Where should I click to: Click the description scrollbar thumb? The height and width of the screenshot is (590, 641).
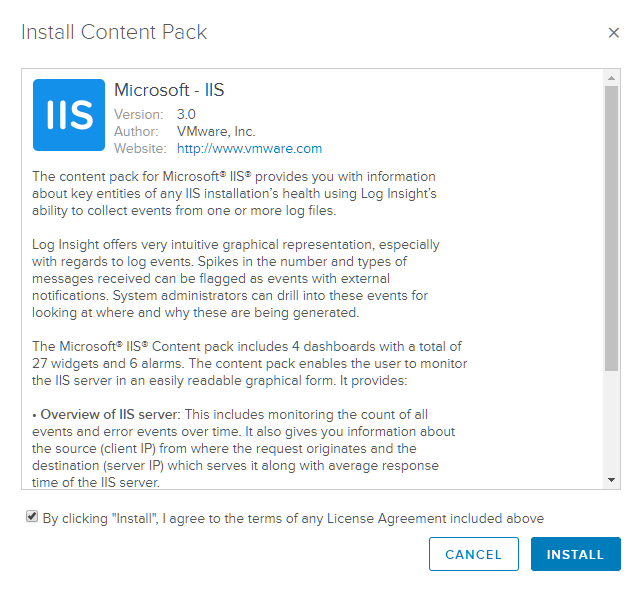612,230
